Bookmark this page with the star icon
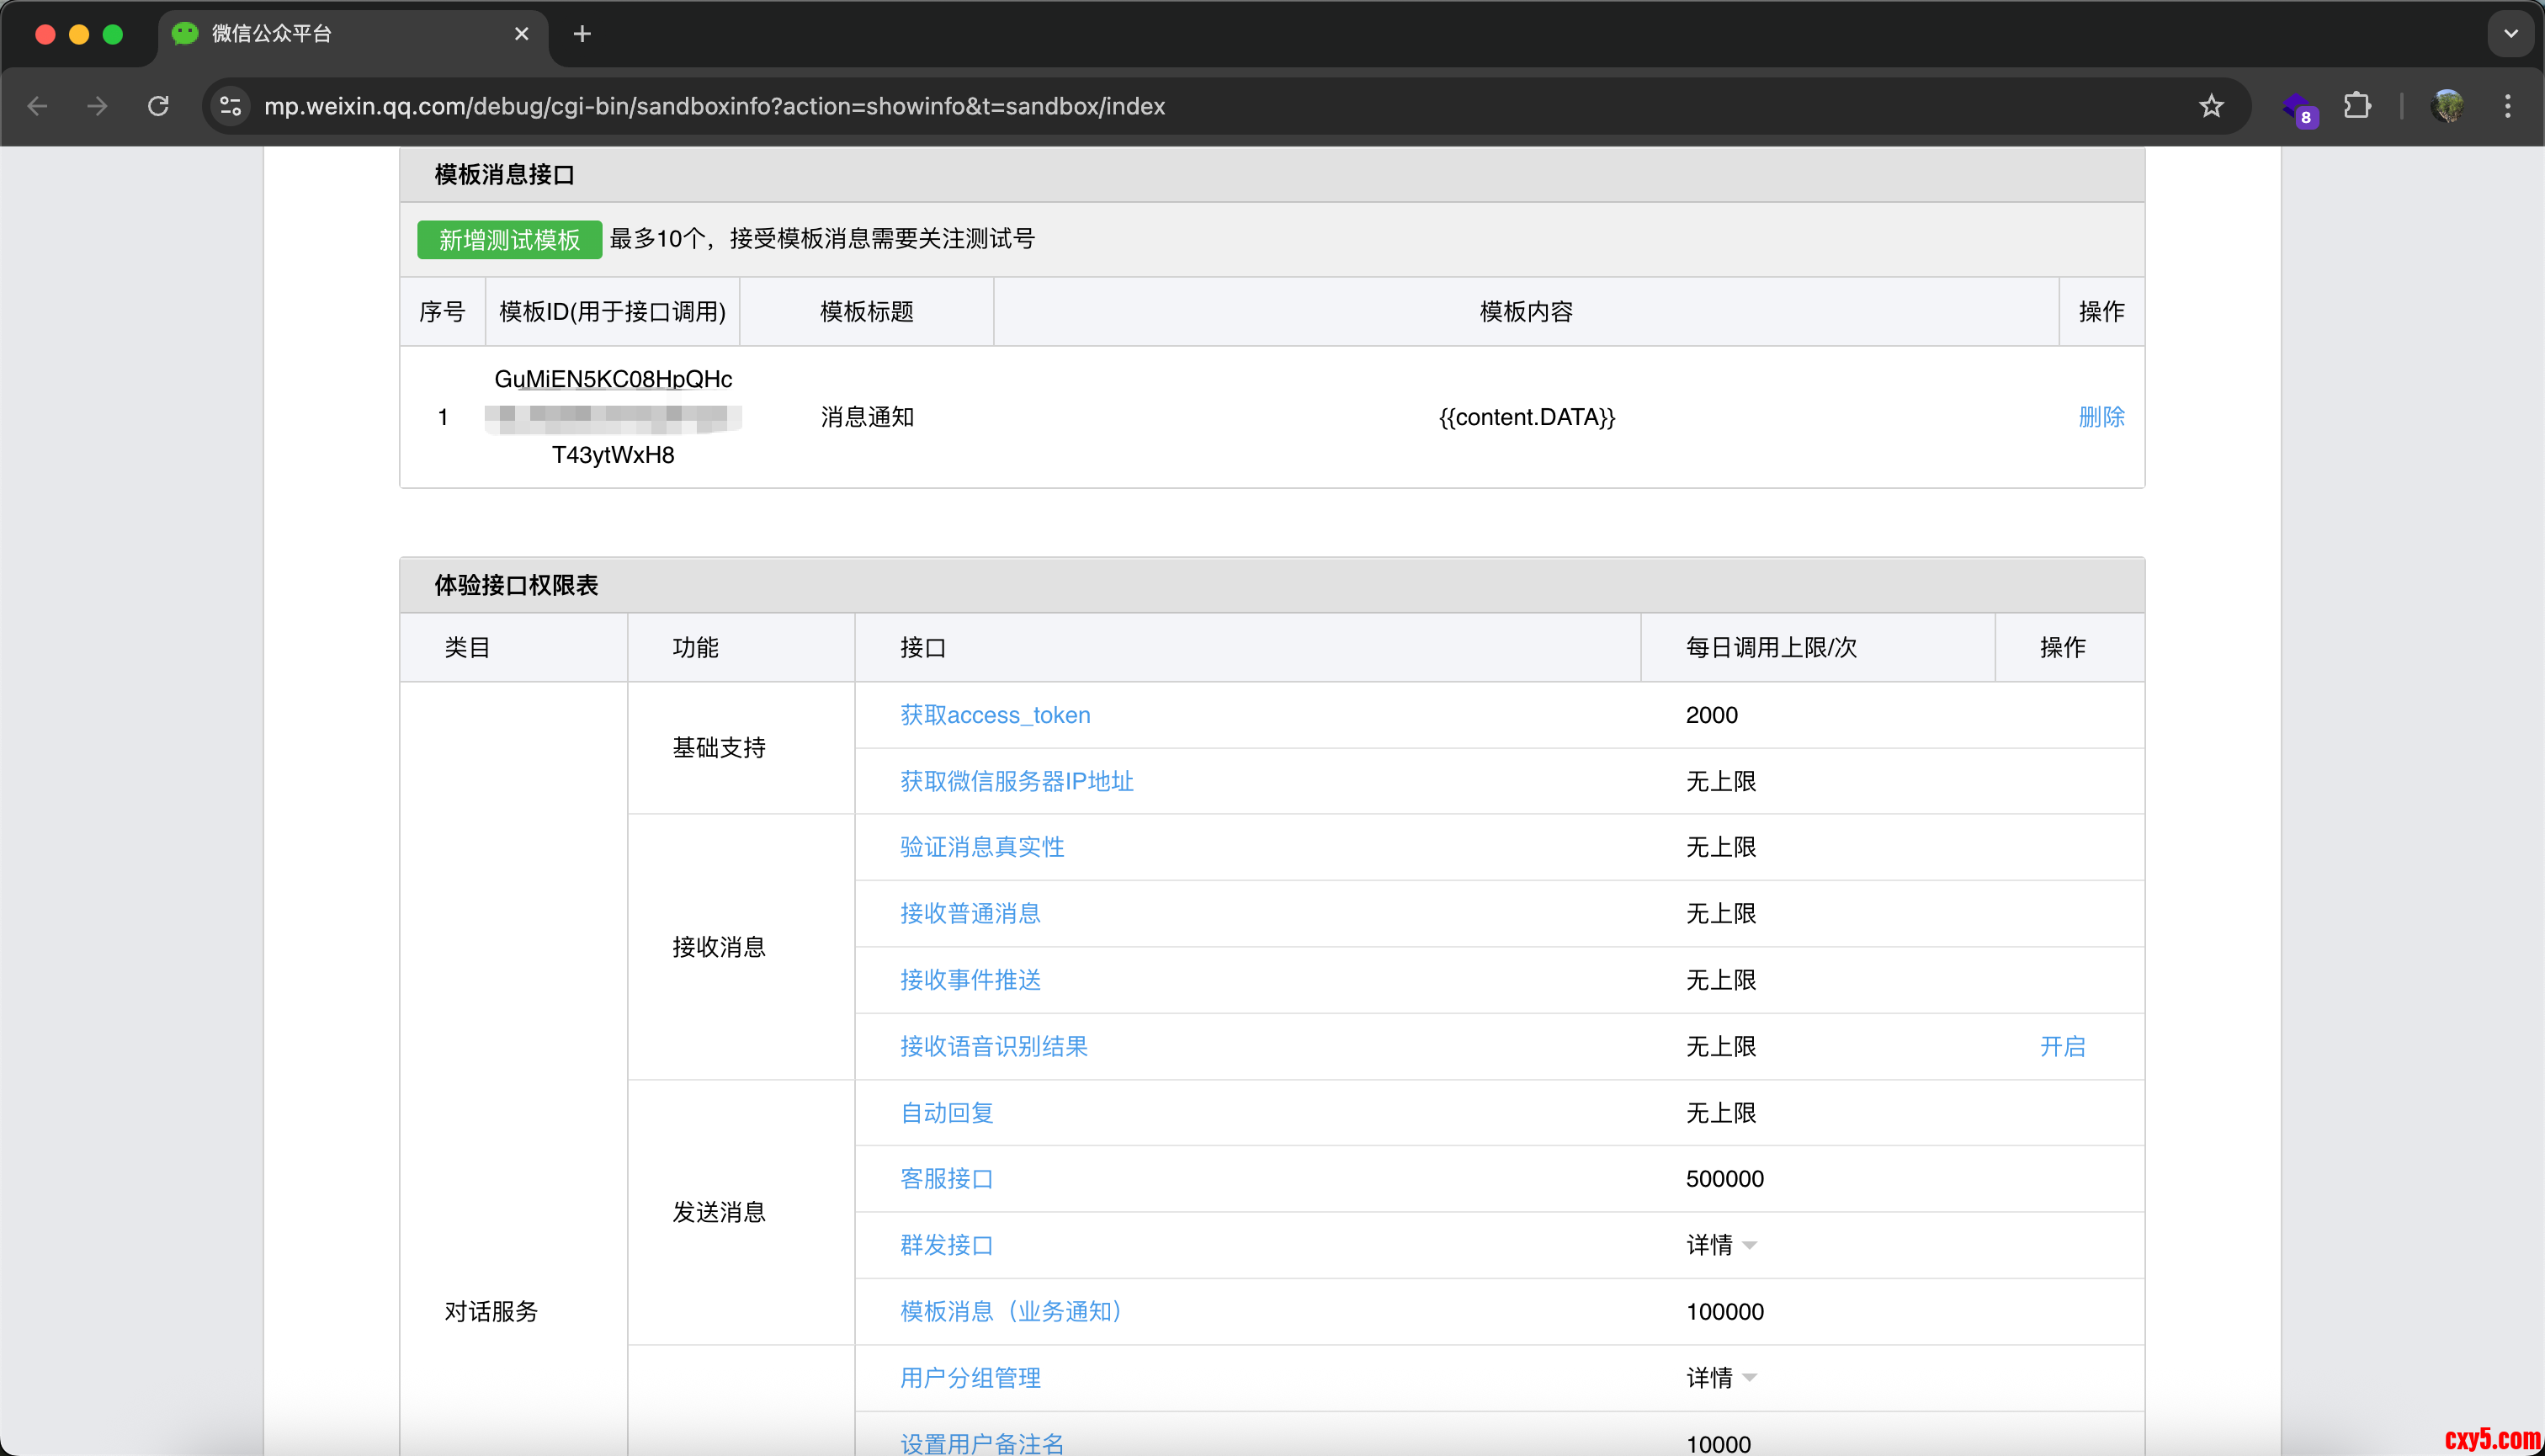Viewport: 2545px width, 1456px height. click(2211, 106)
